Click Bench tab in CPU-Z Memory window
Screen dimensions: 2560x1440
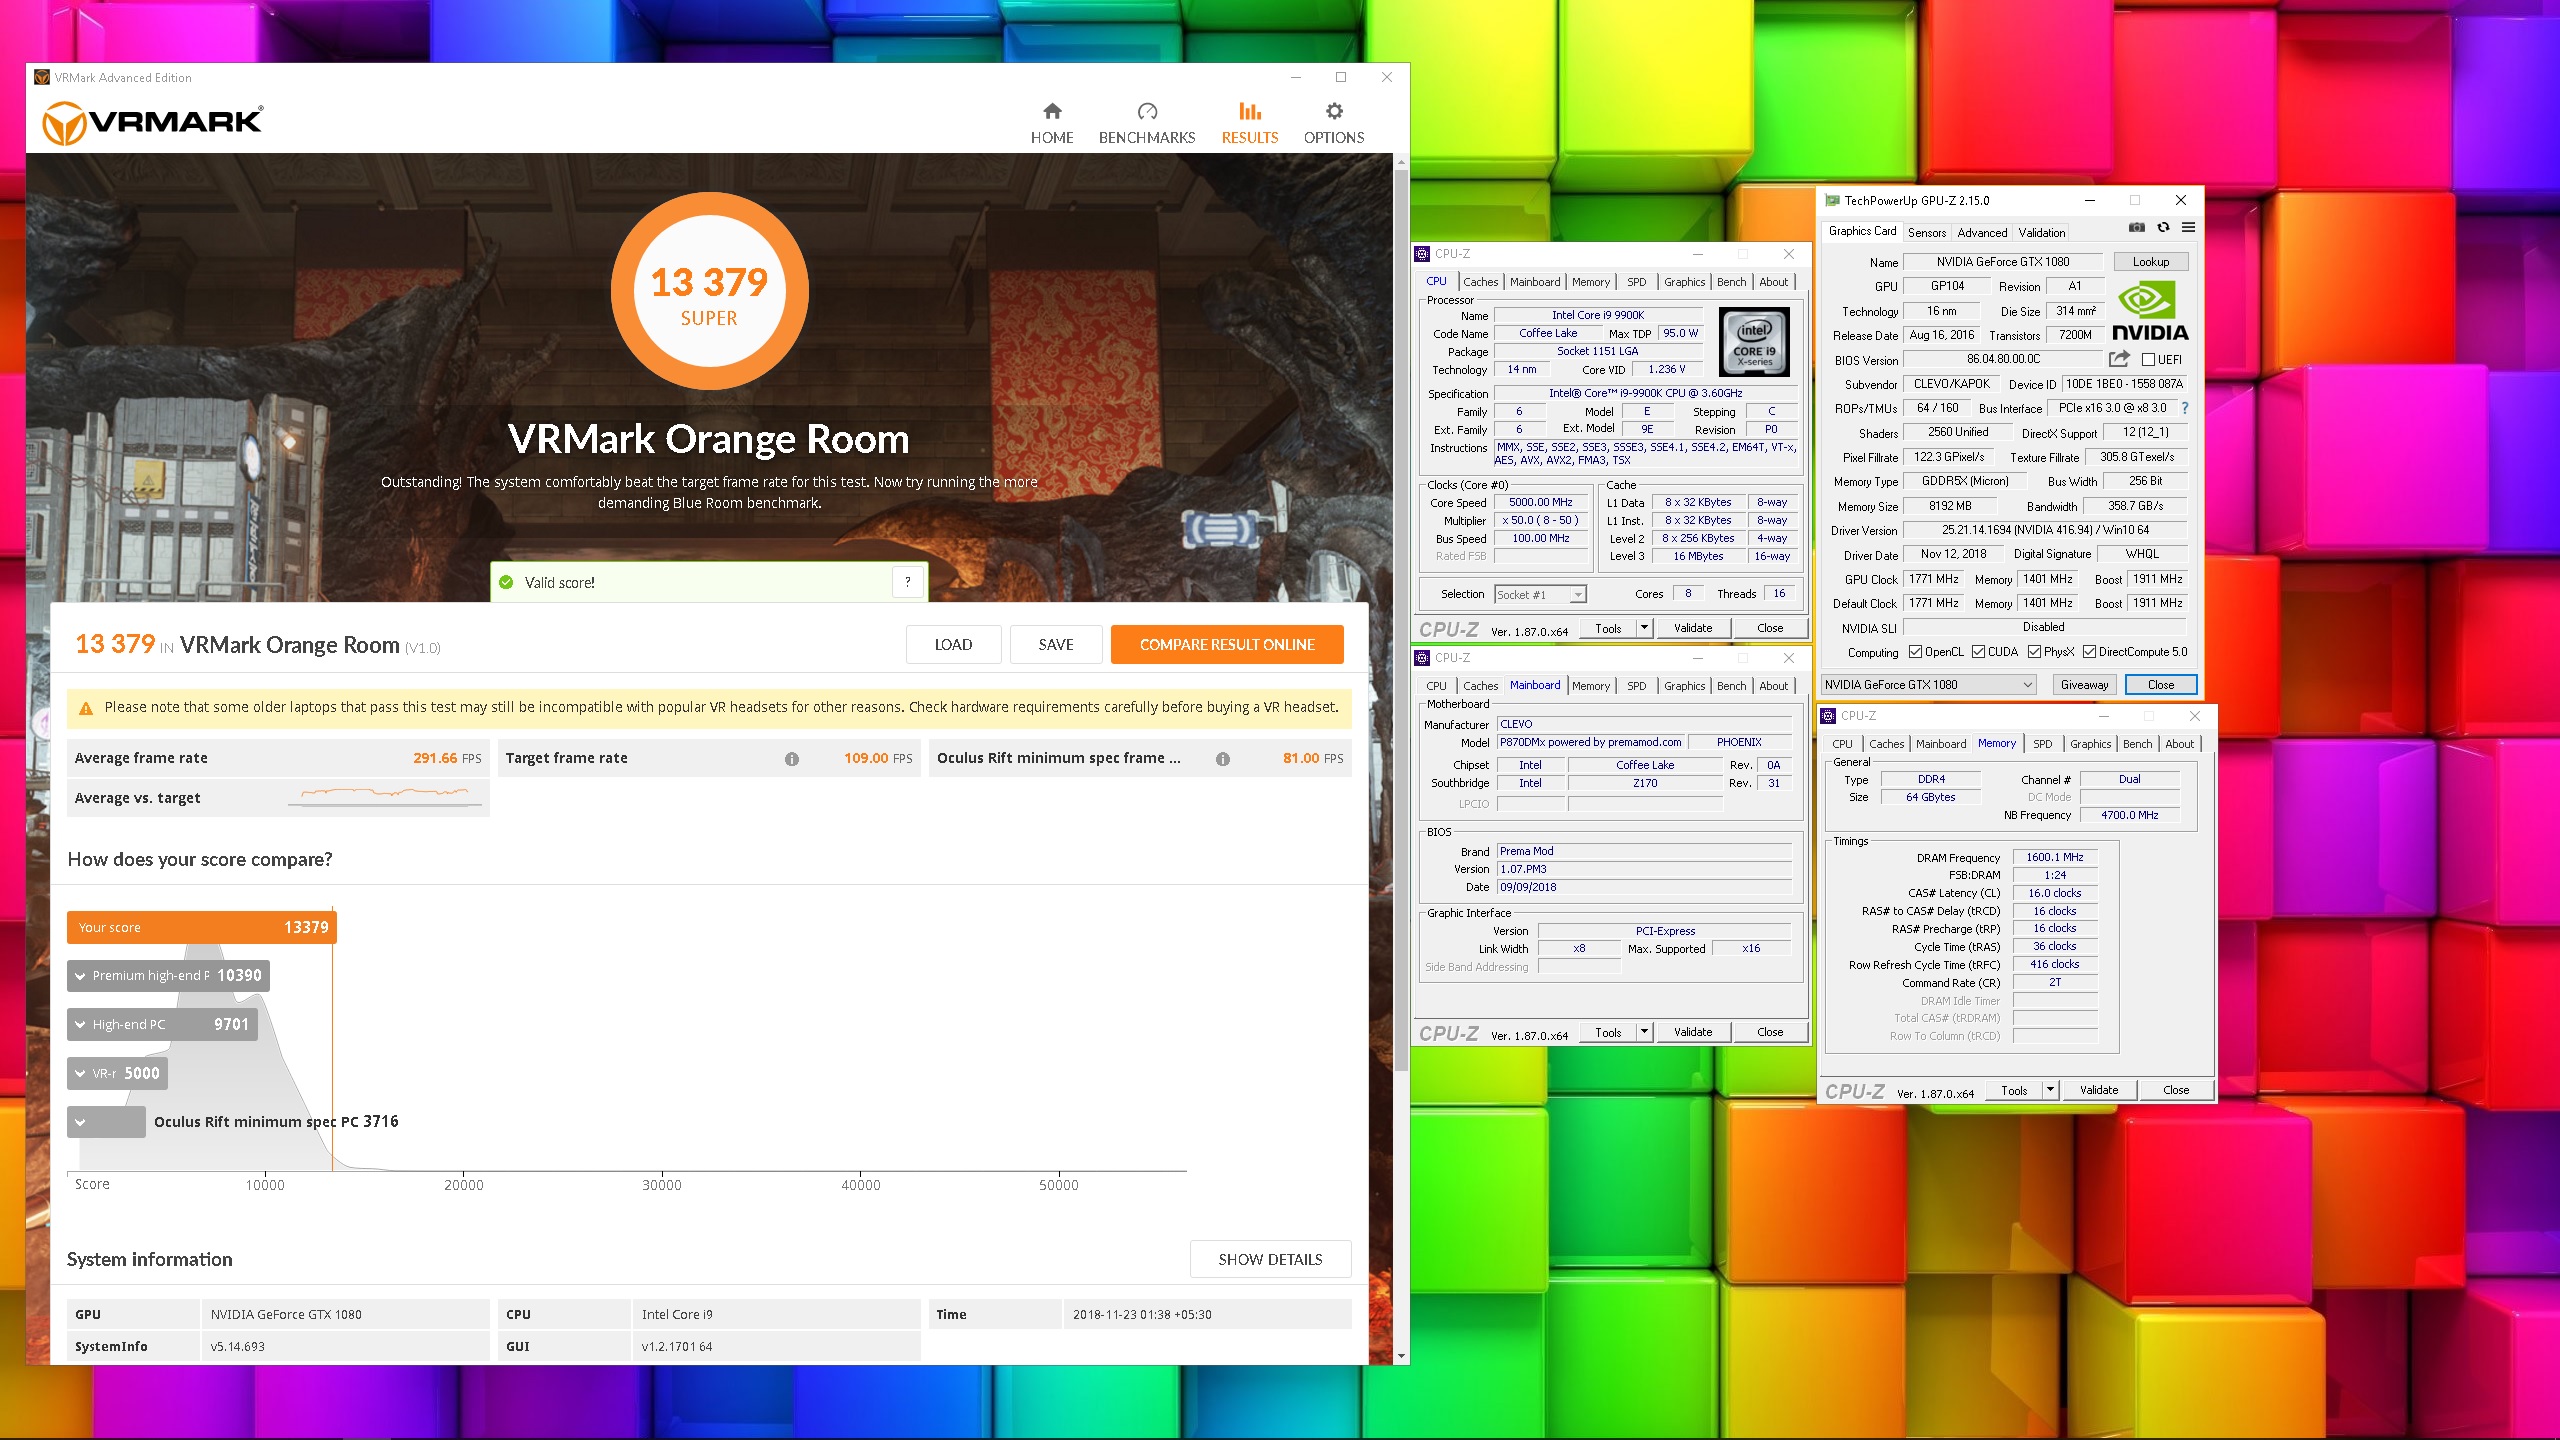(x=2138, y=744)
